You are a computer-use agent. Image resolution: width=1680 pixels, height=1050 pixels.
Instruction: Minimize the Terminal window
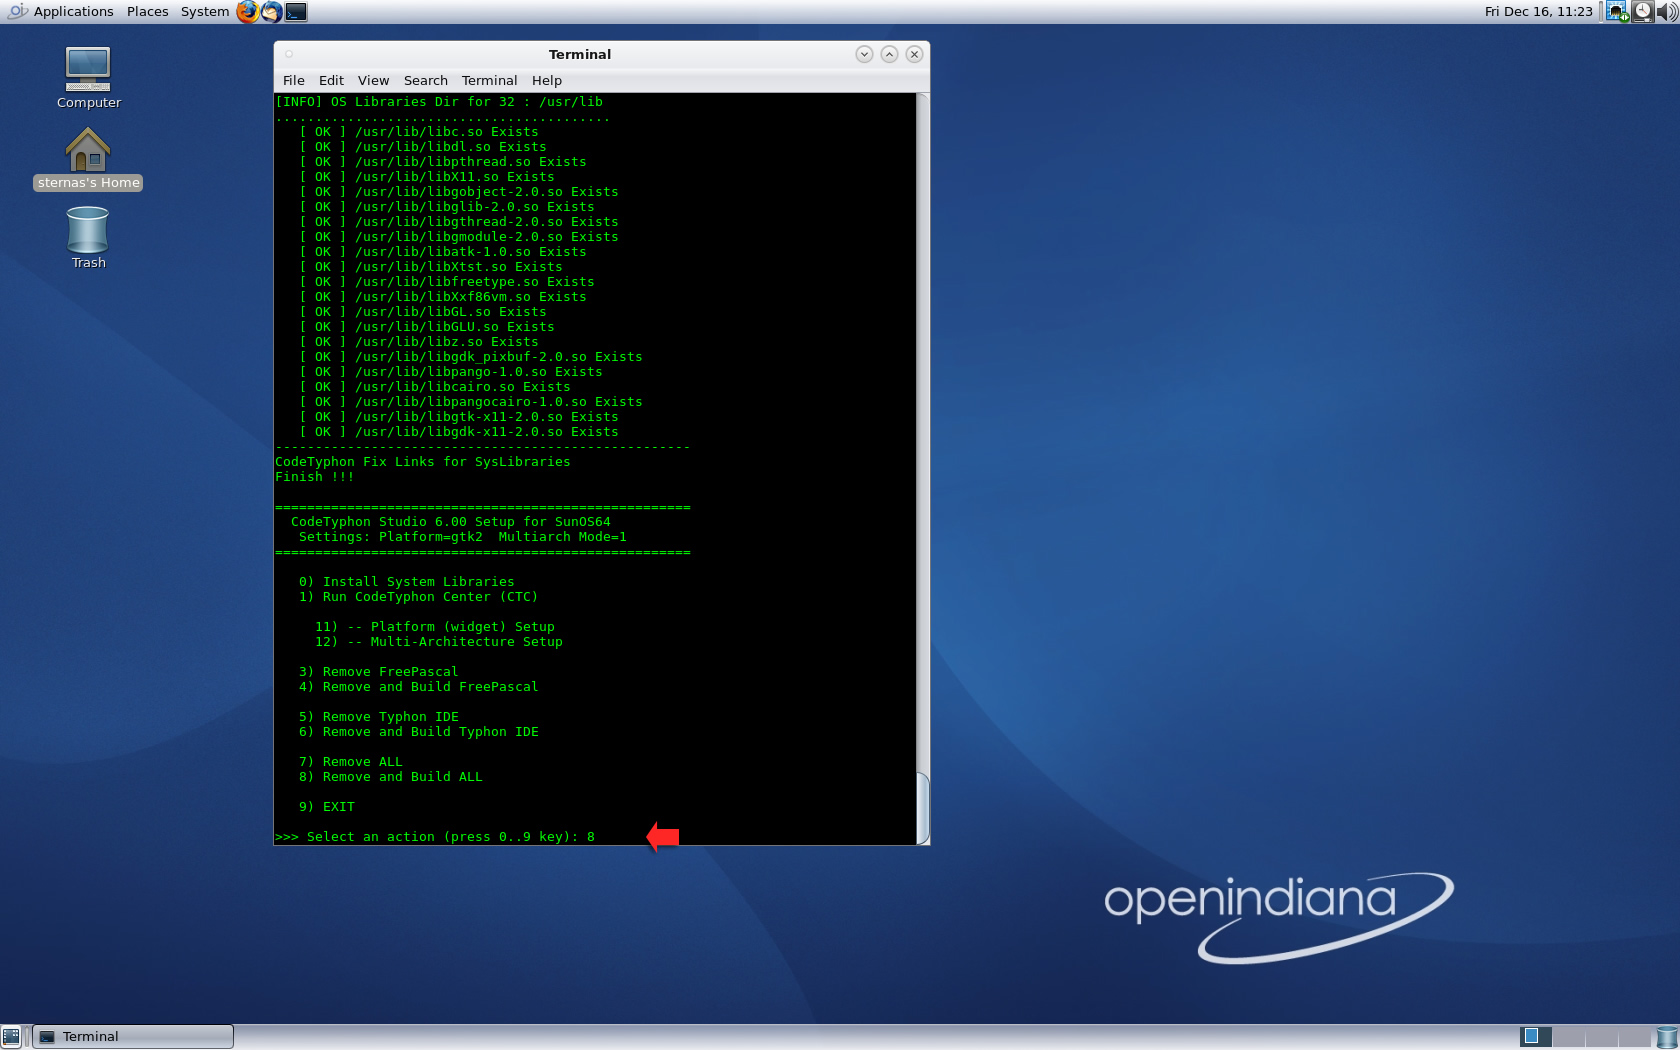[864, 54]
